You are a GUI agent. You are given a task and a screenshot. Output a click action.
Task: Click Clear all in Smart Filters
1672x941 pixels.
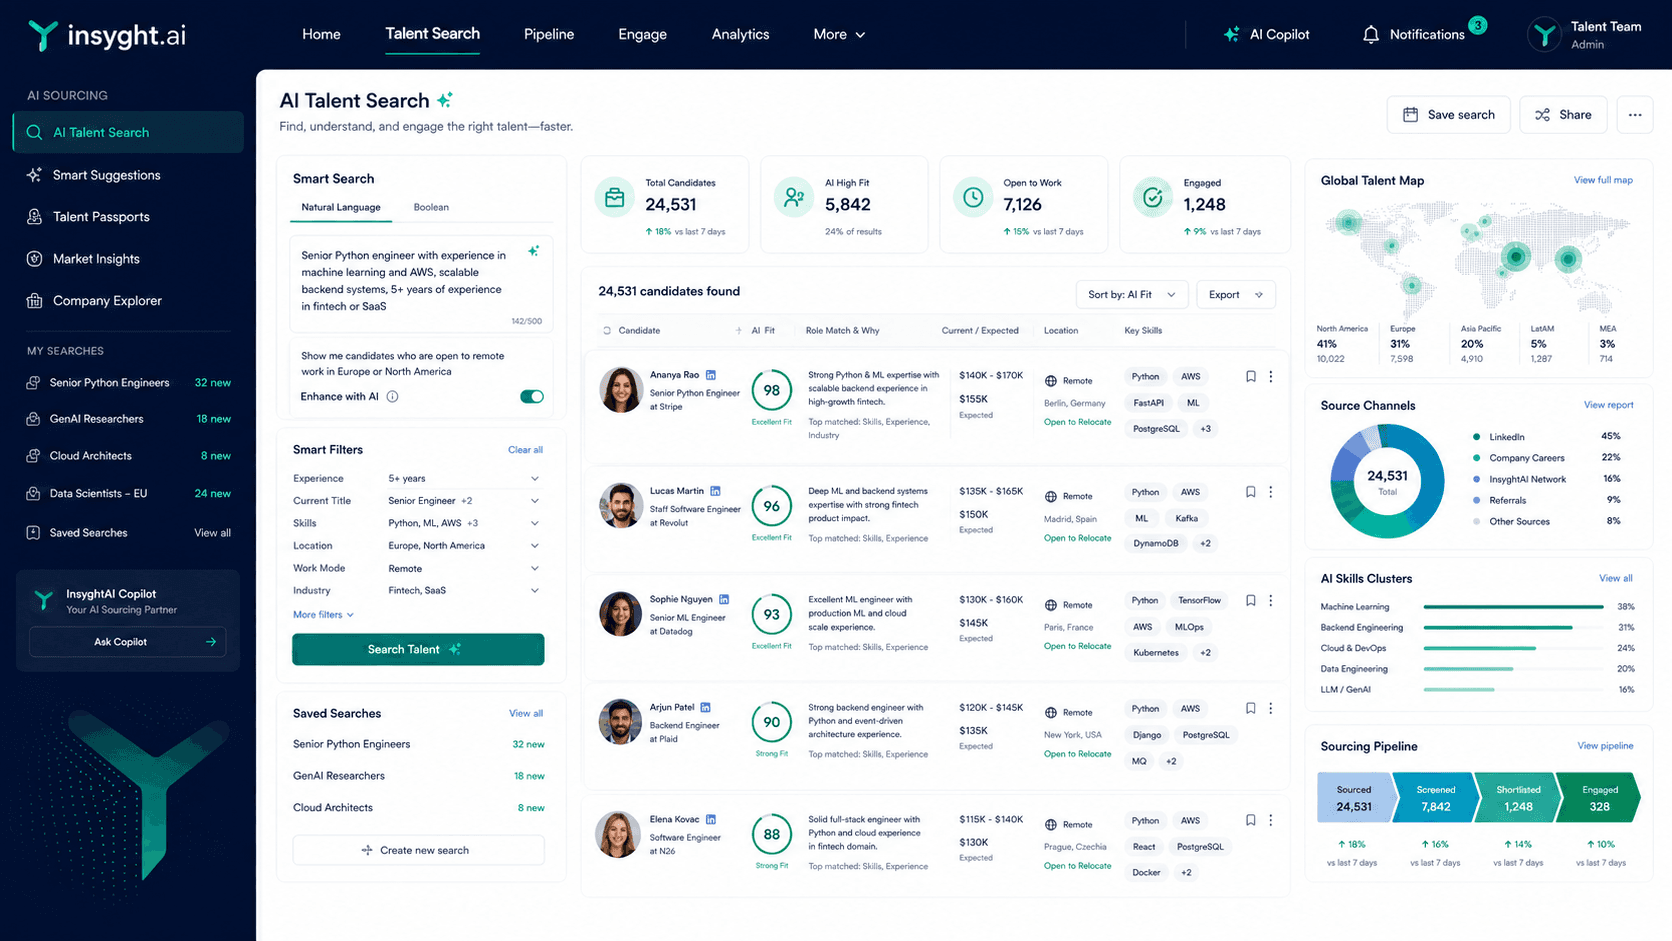coord(525,450)
